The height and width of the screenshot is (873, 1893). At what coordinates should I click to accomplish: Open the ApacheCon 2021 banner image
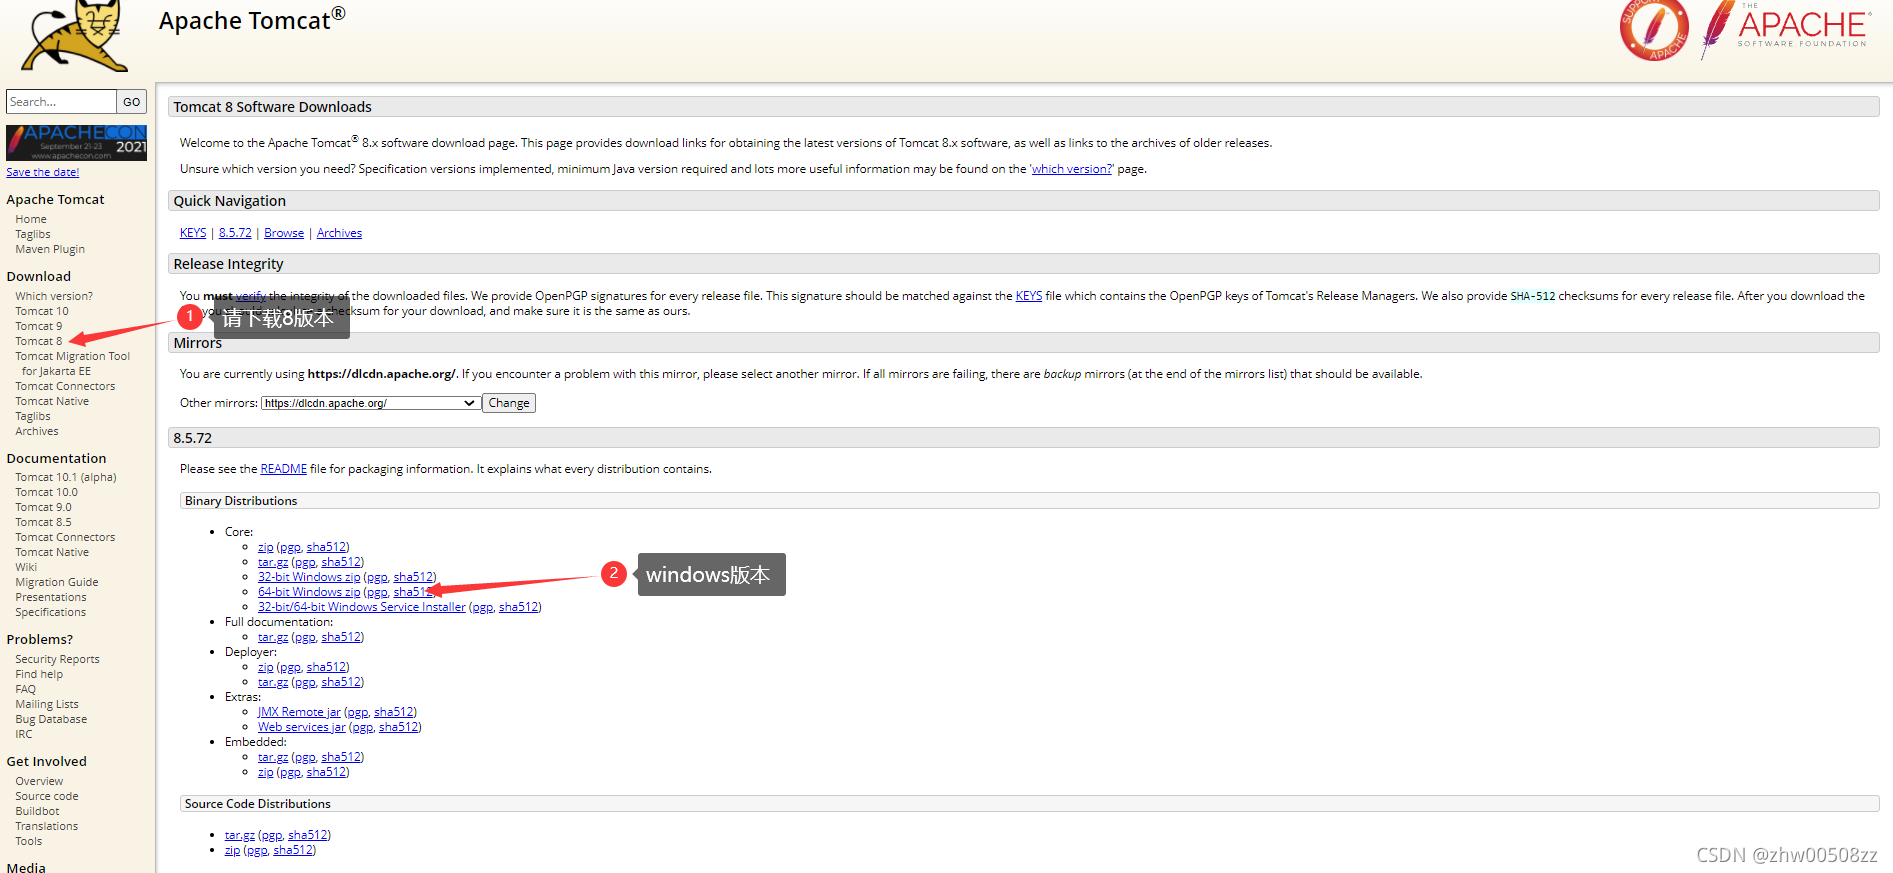[76, 143]
